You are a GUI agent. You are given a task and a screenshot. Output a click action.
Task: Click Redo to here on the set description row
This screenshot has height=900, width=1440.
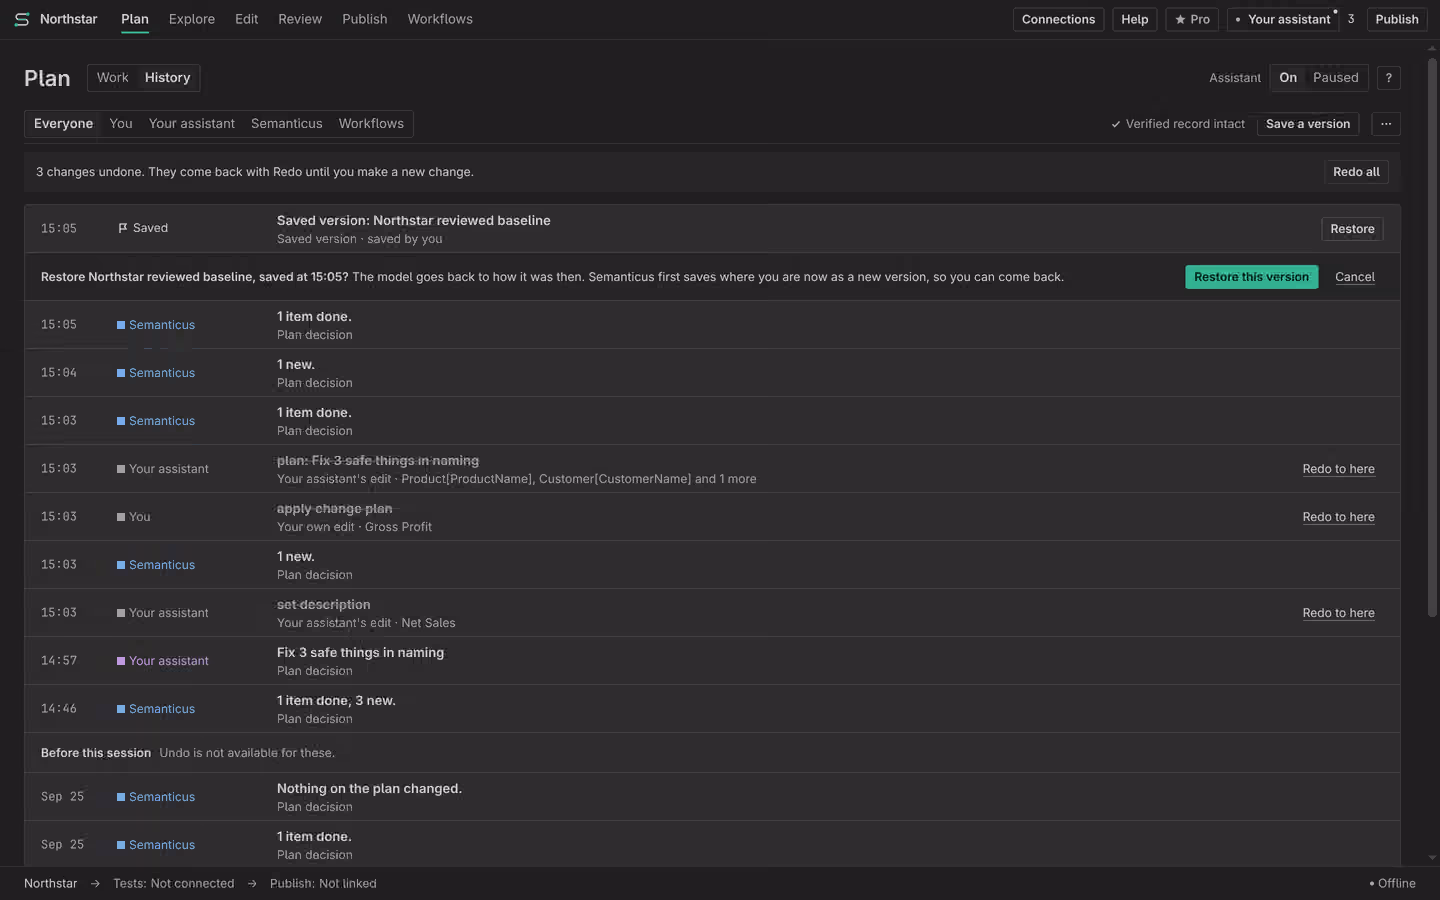[x=1339, y=613]
